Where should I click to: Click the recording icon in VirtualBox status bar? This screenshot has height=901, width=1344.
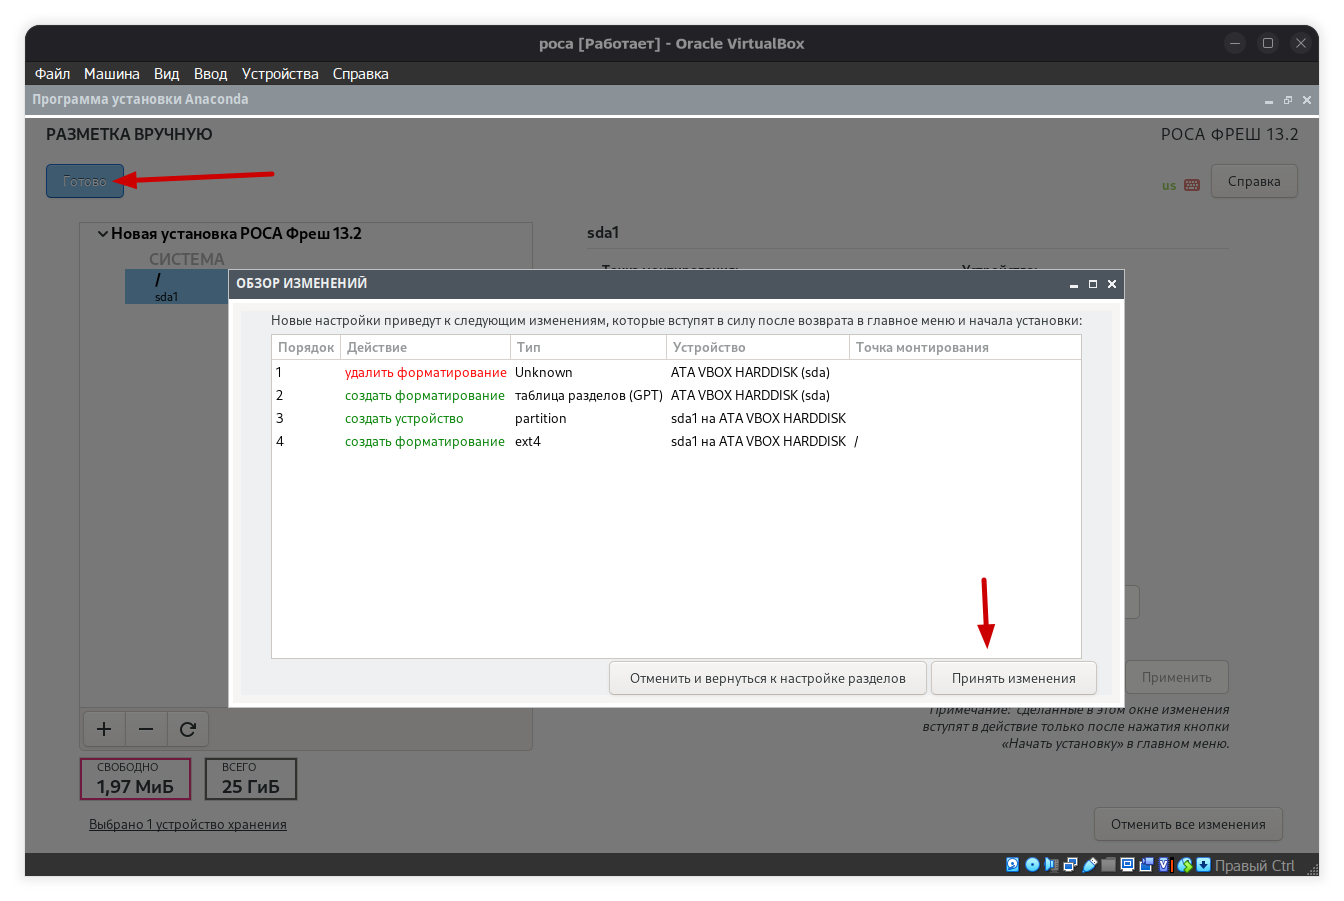(1146, 865)
